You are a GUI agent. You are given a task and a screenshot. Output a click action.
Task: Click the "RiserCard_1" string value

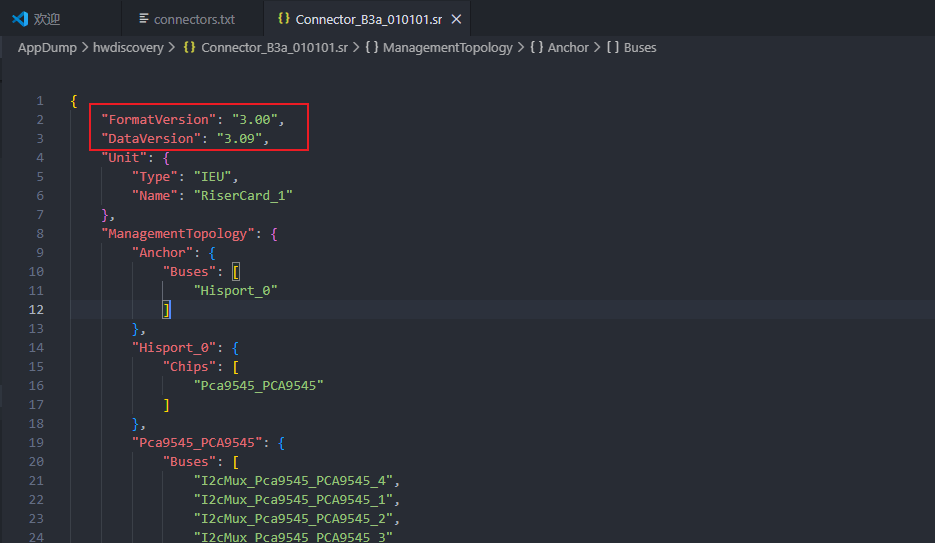(243, 196)
